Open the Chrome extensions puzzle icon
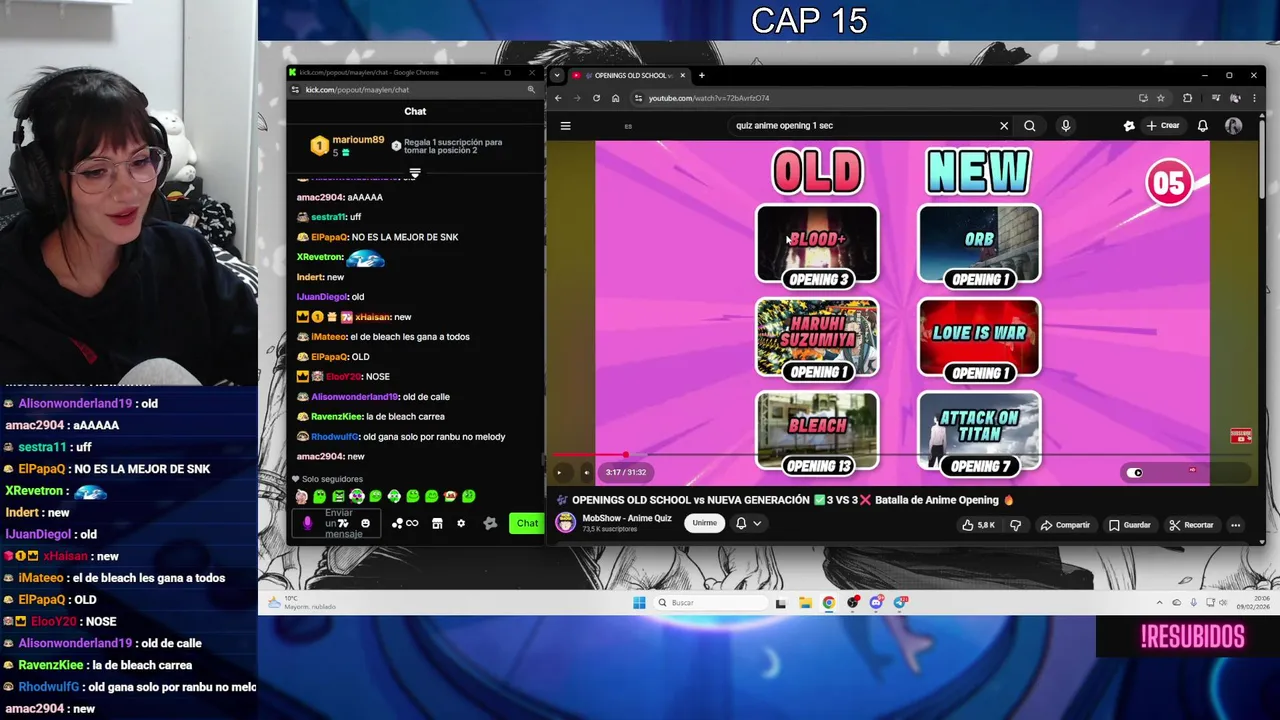The height and width of the screenshot is (720, 1280). (x=1187, y=98)
